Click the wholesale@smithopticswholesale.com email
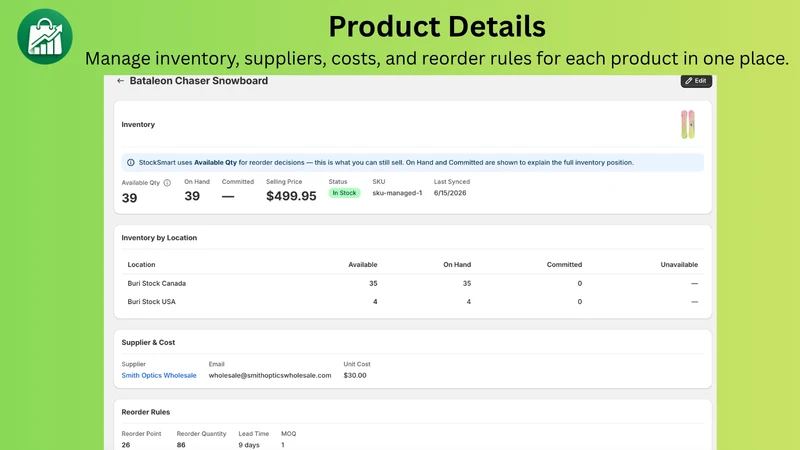 [270, 376]
